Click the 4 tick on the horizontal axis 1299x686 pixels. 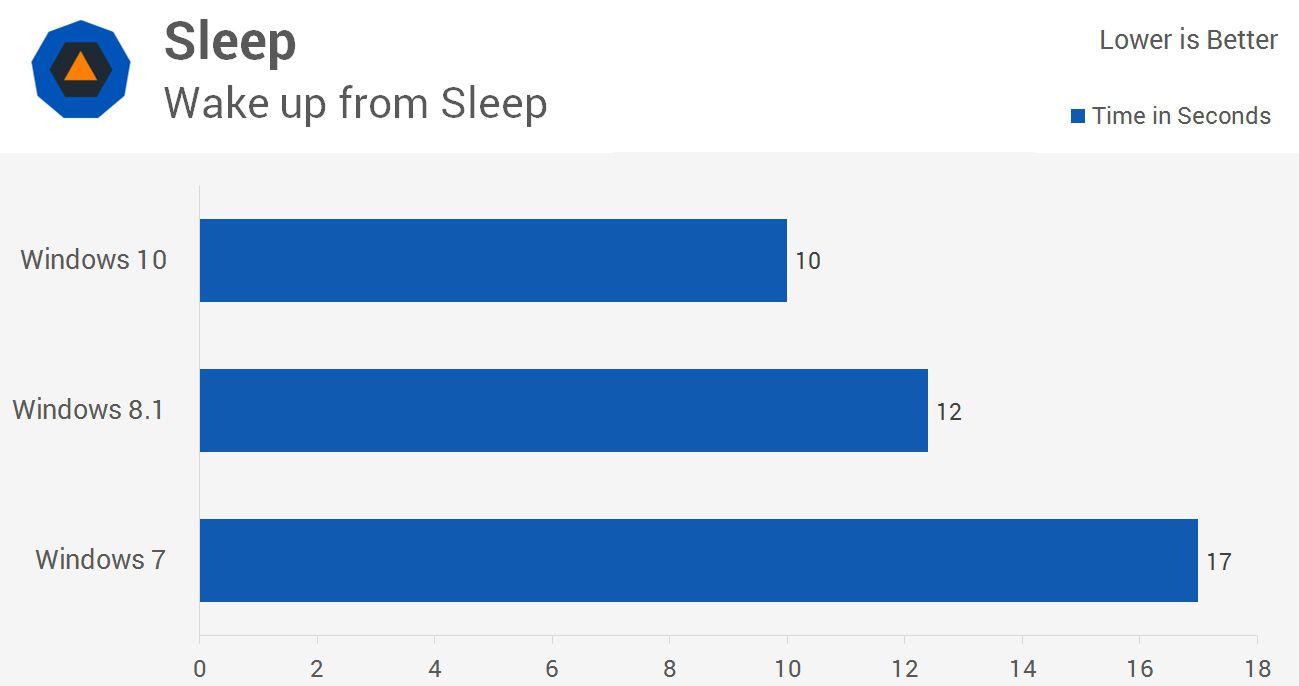coord(435,669)
